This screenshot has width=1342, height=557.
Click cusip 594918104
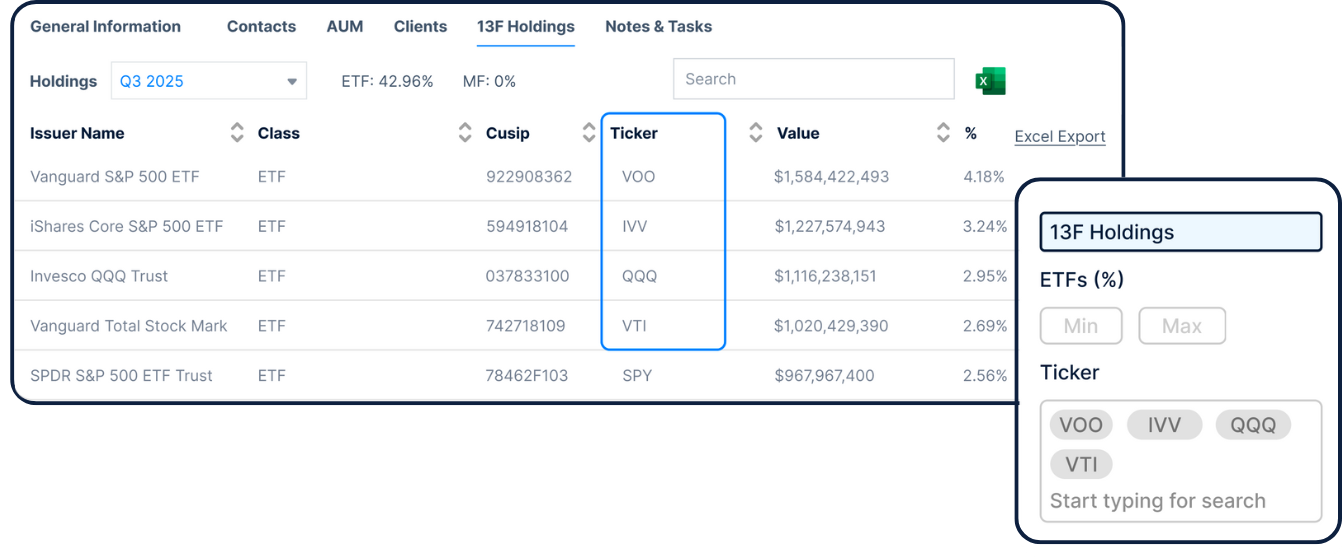[527, 226]
